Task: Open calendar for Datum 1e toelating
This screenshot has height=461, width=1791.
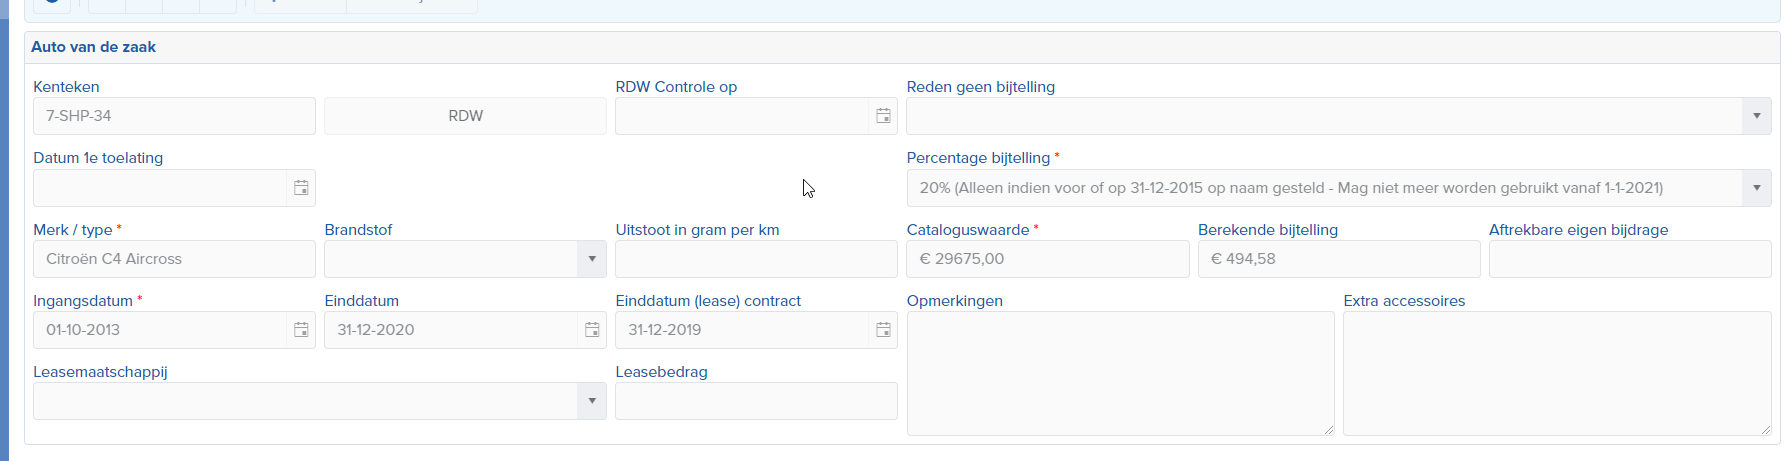Action: click(301, 188)
